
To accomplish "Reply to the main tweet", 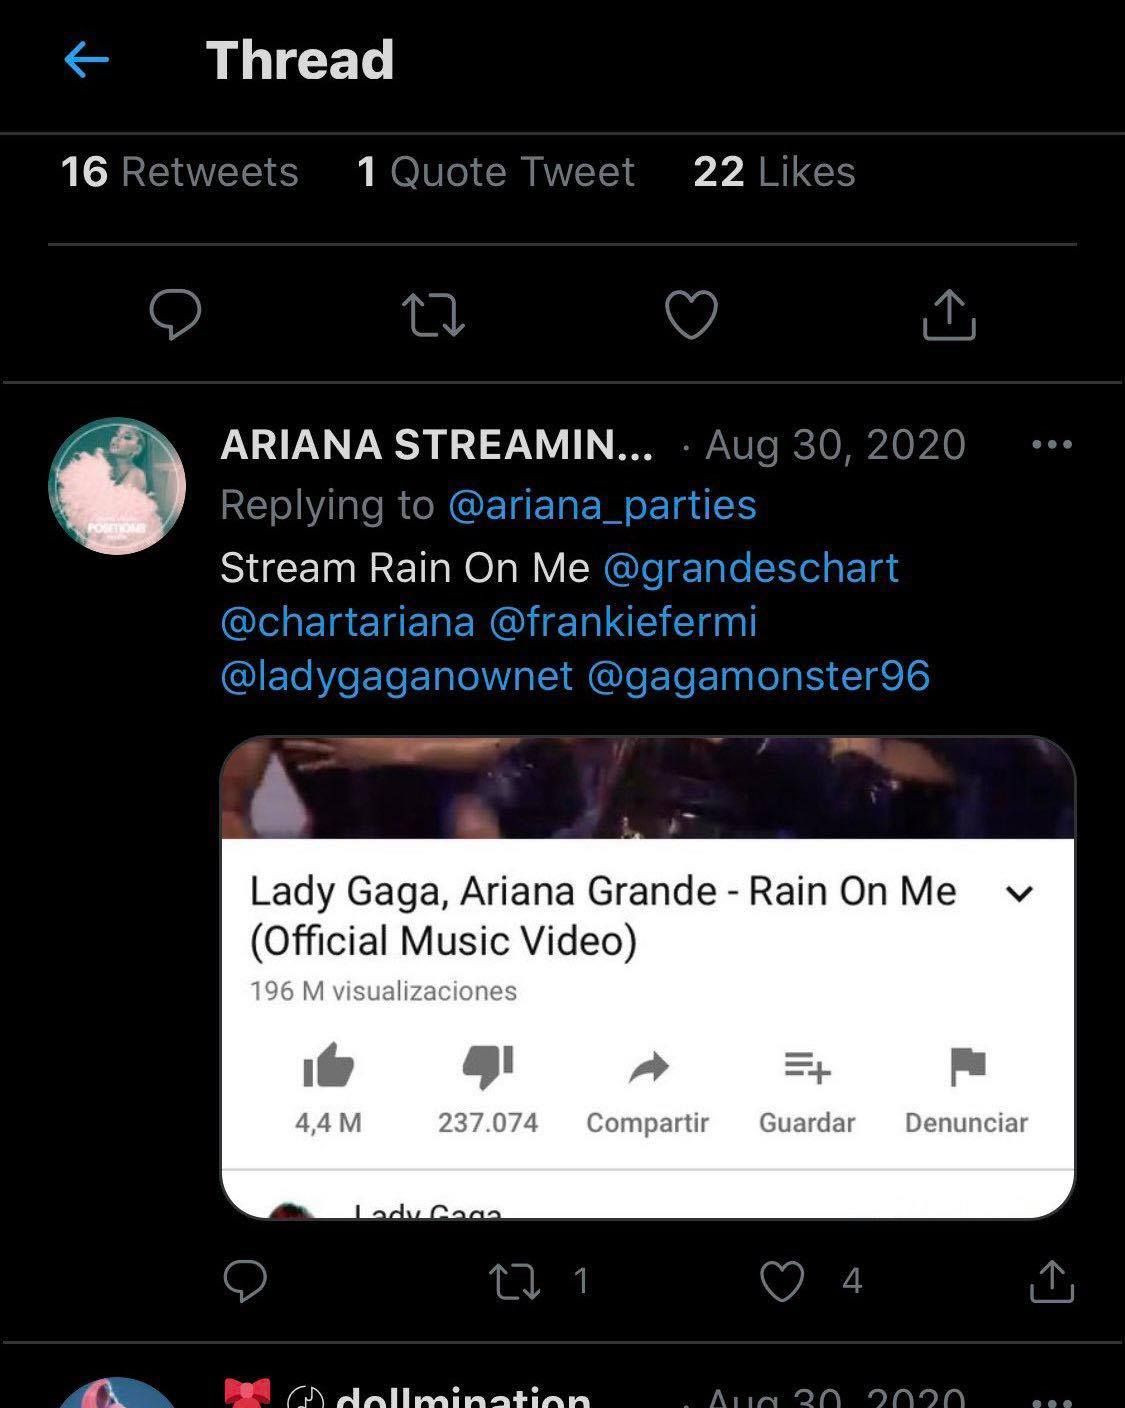I will click(175, 315).
